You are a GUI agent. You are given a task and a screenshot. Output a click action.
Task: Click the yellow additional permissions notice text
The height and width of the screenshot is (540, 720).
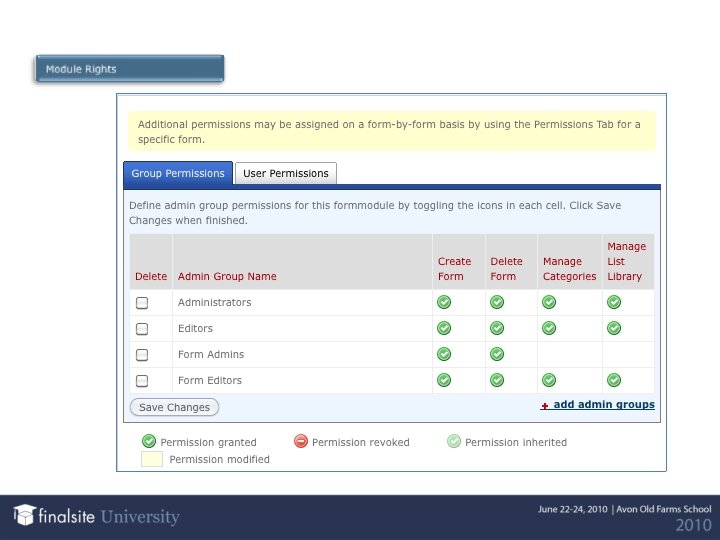(x=389, y=132)
